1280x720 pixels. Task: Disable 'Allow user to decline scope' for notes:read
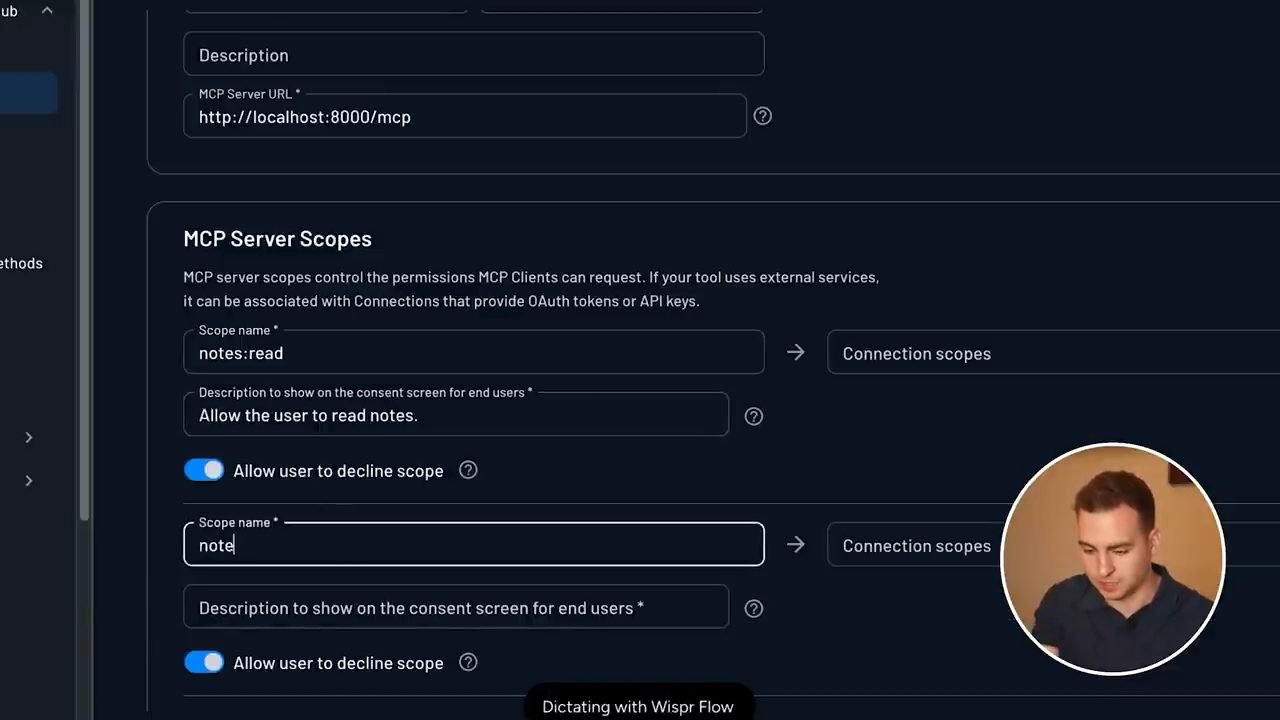click(204, 470)
